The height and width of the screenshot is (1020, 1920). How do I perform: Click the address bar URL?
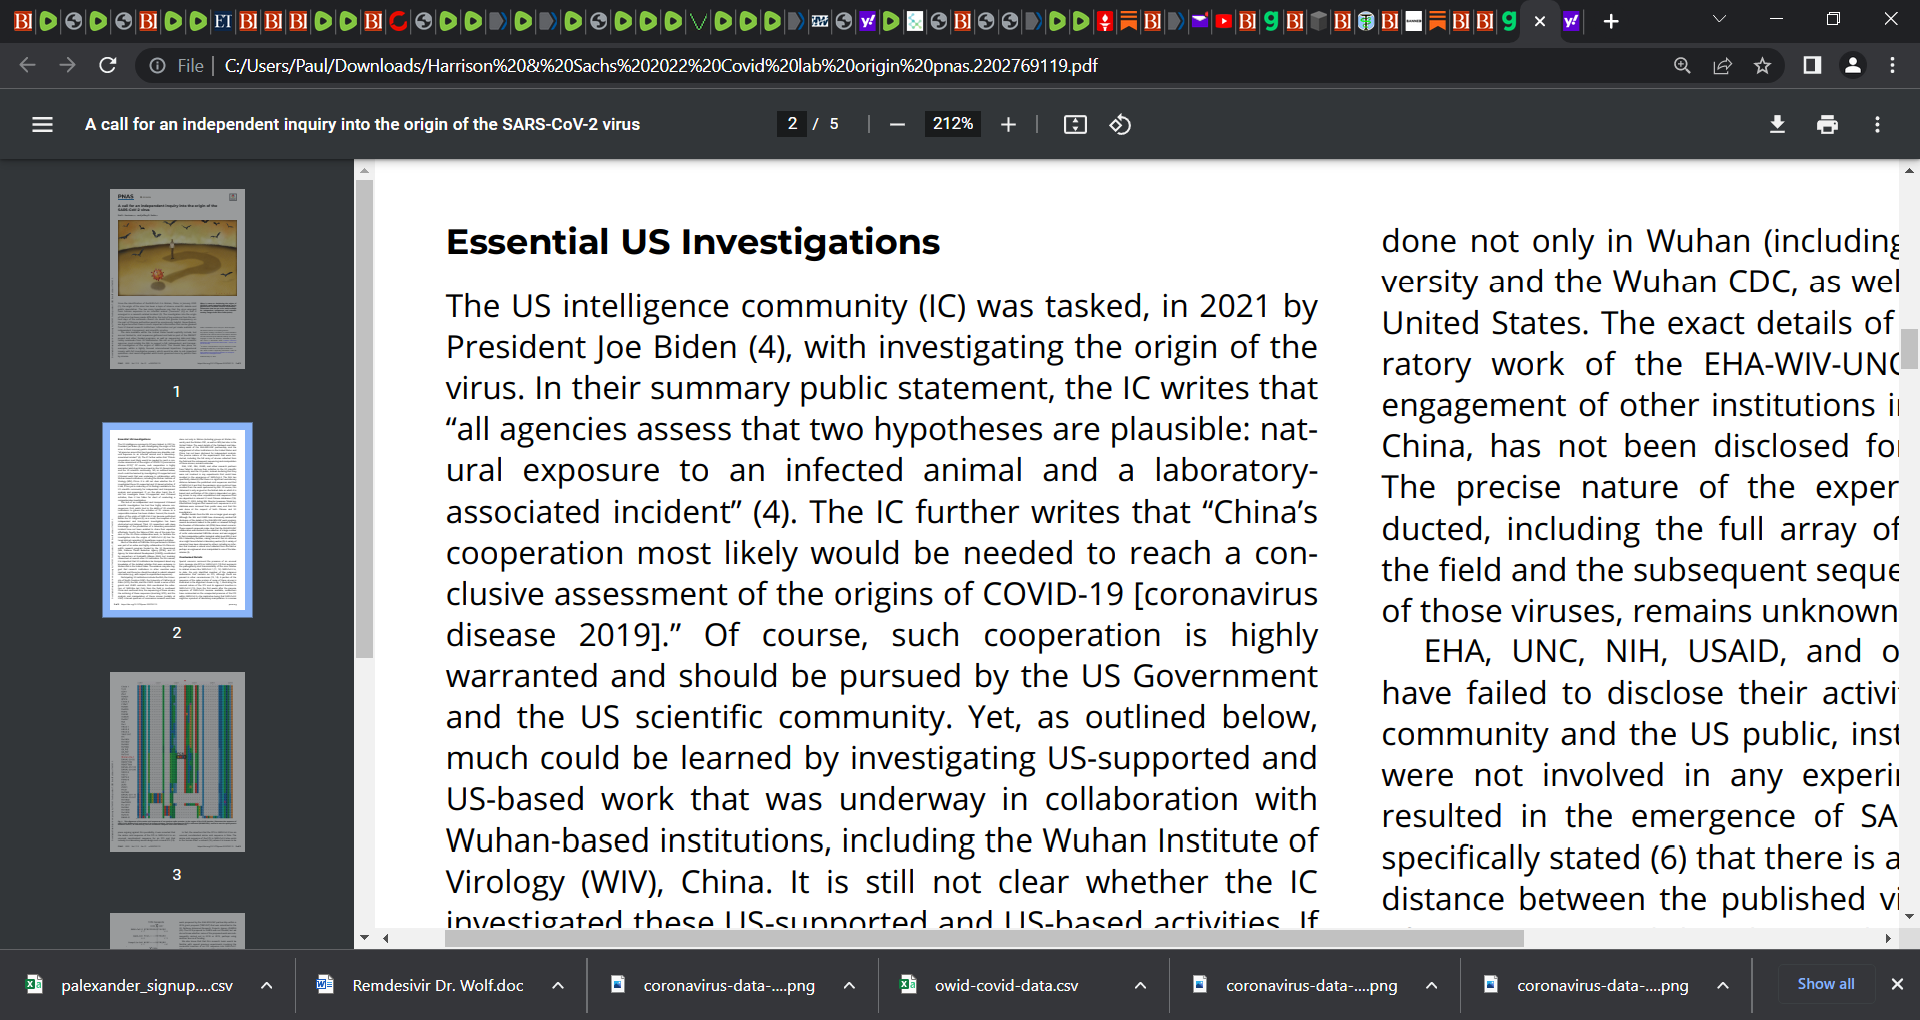click(x=661, y=65)
